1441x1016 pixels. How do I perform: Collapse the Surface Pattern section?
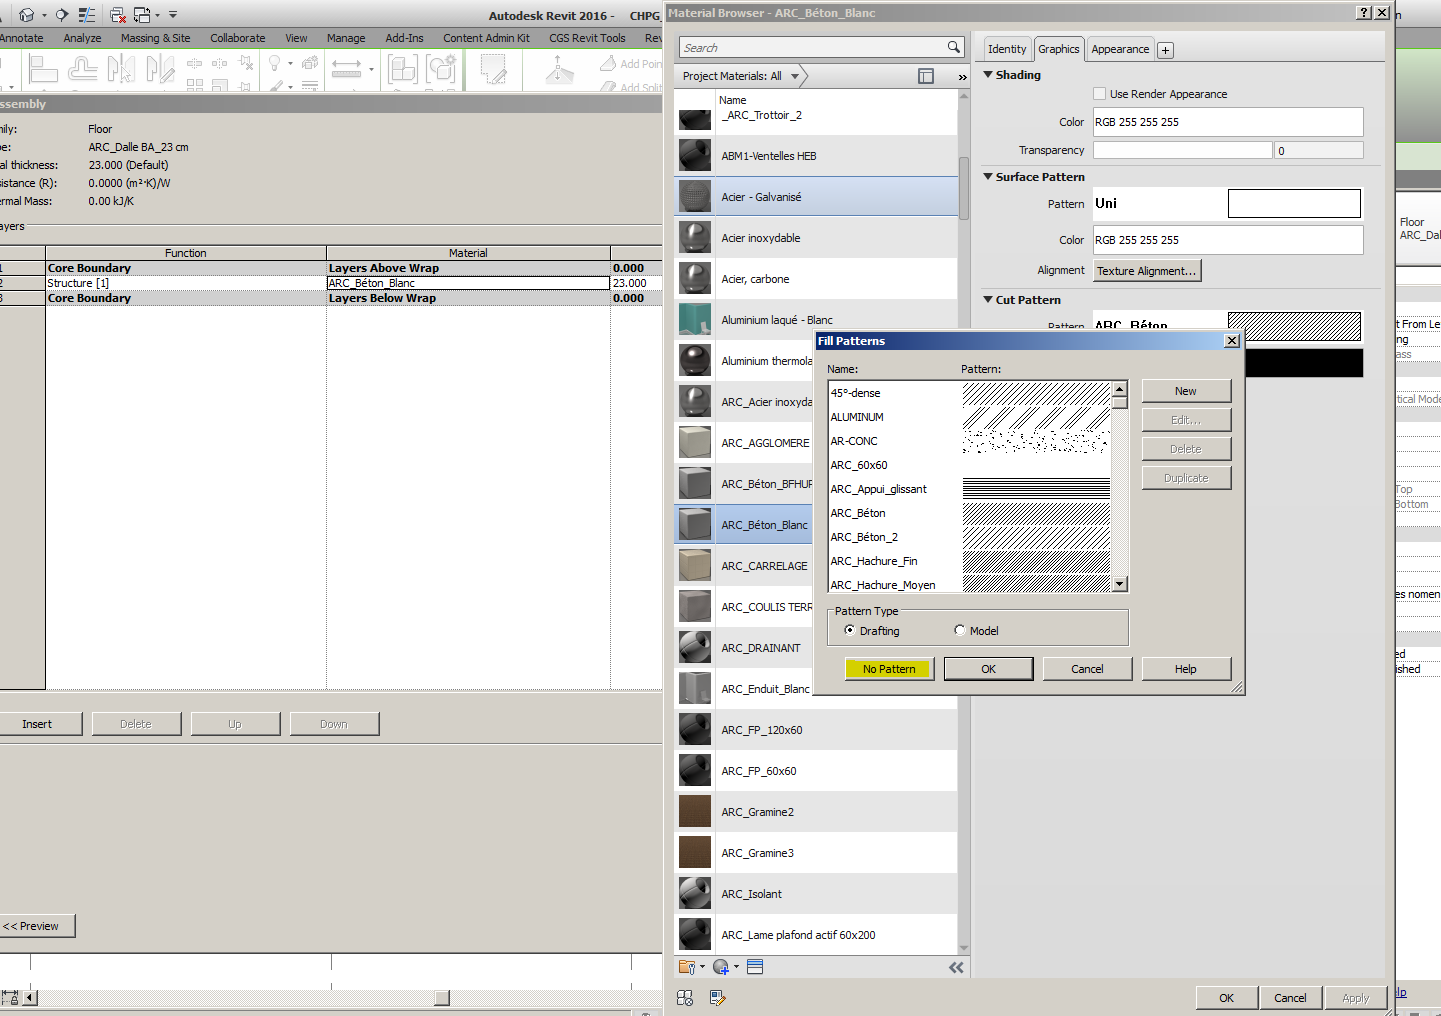[987, 177]
